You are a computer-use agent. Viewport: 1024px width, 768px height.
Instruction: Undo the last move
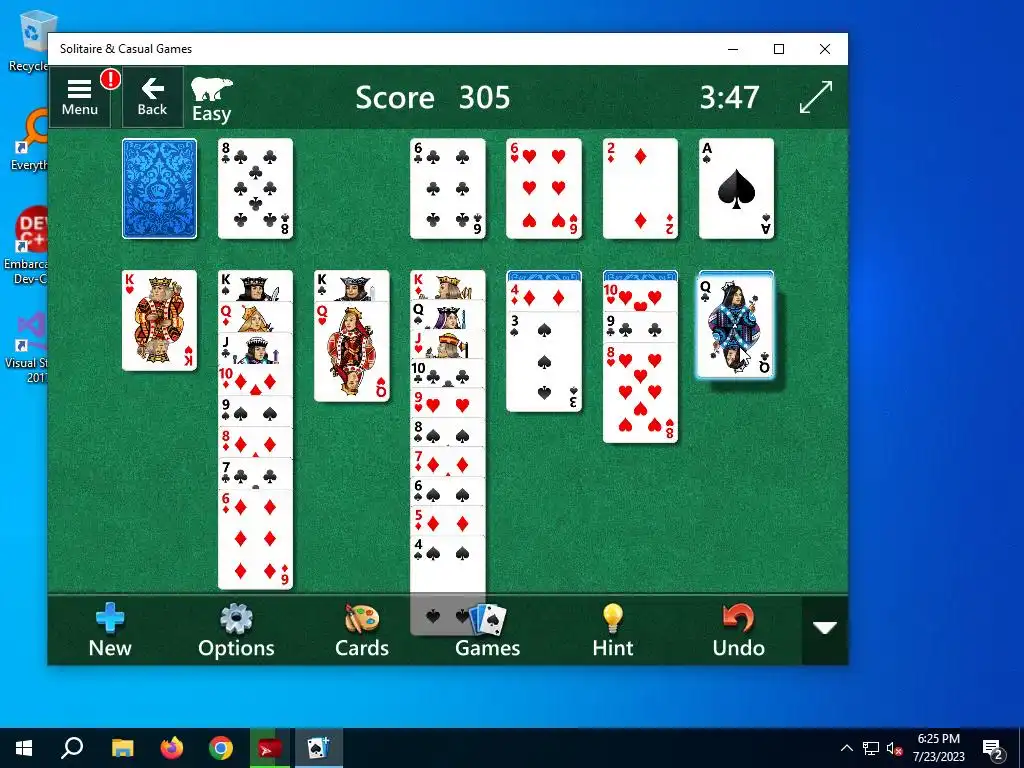[x=739, y=630]
